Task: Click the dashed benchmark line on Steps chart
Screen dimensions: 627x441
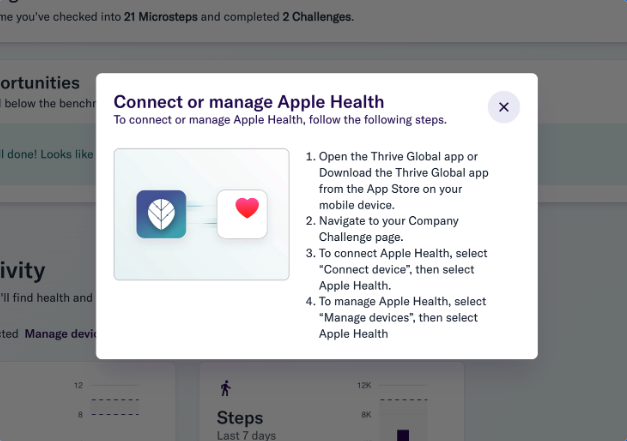Action: tap(403, 399)
